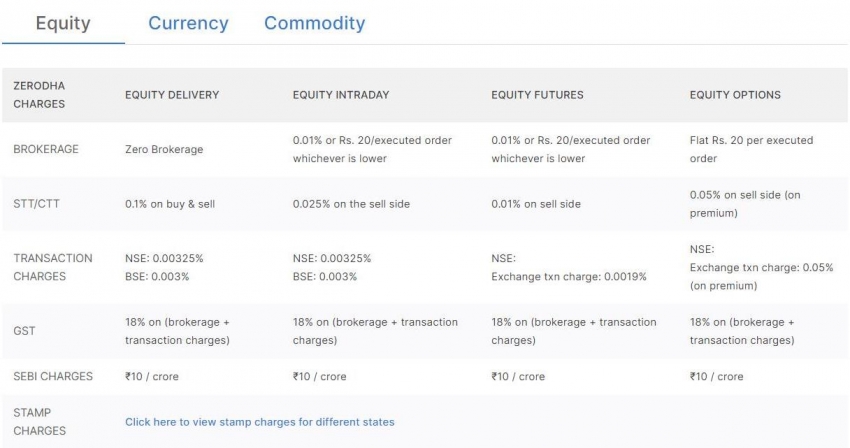Click stamp charges for different states link
Viewport: 850px width, 448px height.
point(260,422)
